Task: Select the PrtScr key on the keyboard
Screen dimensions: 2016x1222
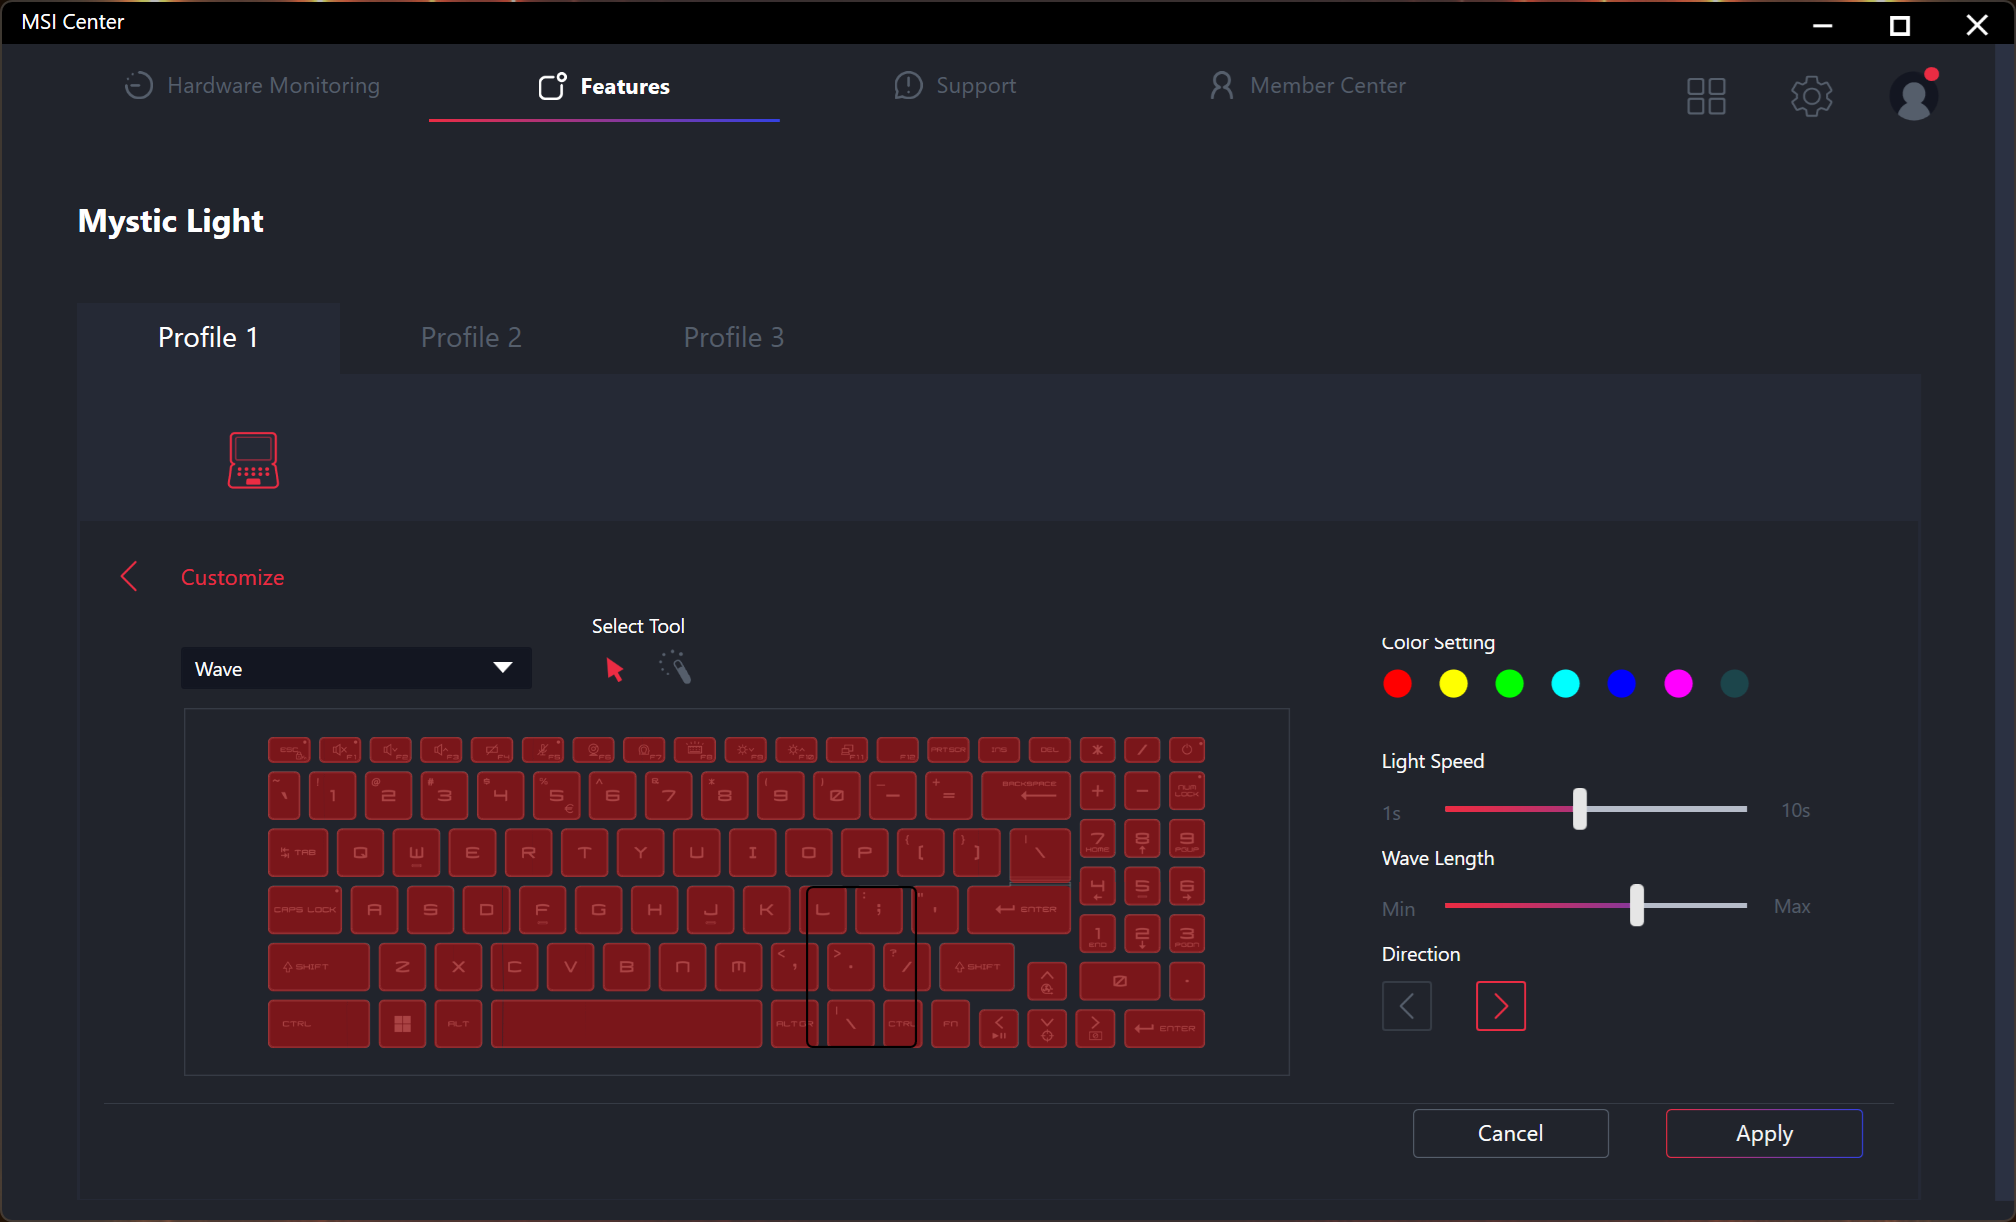Action: tap(948, 750)
